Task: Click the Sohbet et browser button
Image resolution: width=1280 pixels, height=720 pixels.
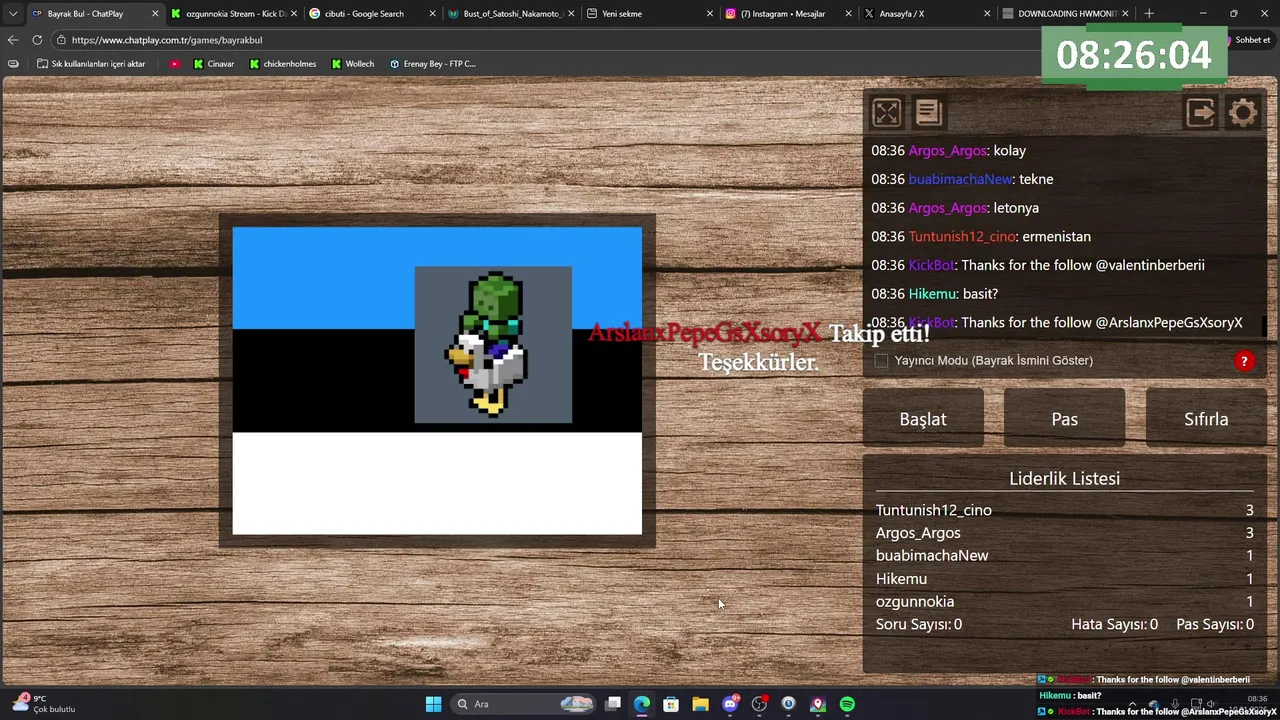Action: coord(1250,40)
